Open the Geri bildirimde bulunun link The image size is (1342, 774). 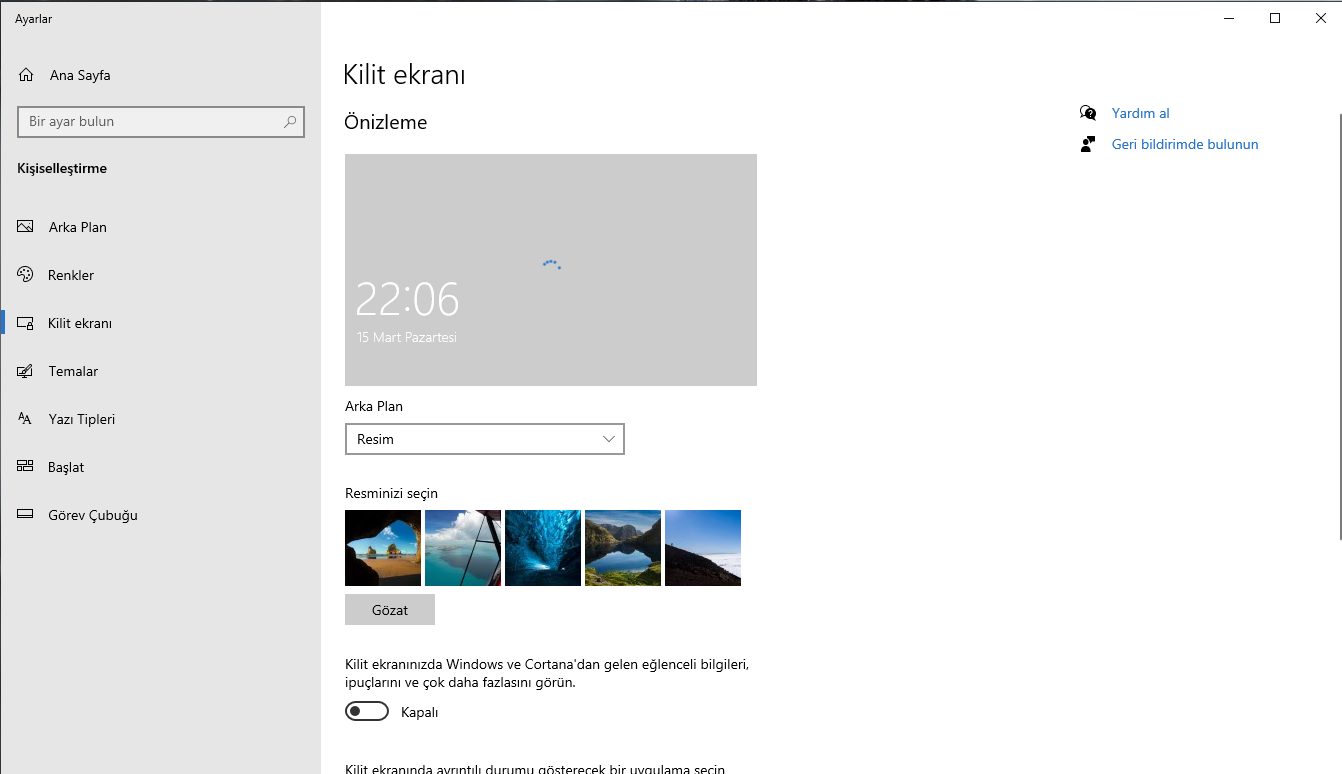point(1185,144)
